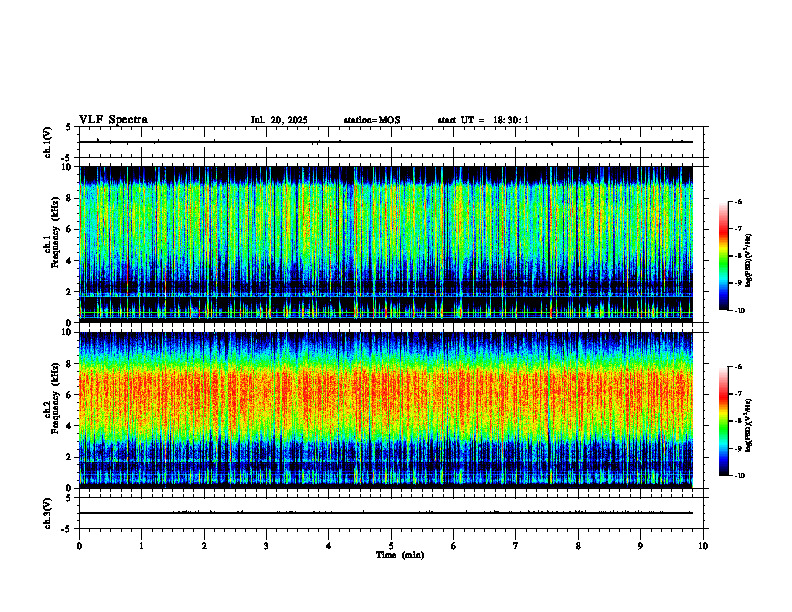Viewport: 792px width, 612px height.
Task: Click the time axis tick label "7"
Action: click(x=516, y=546)
